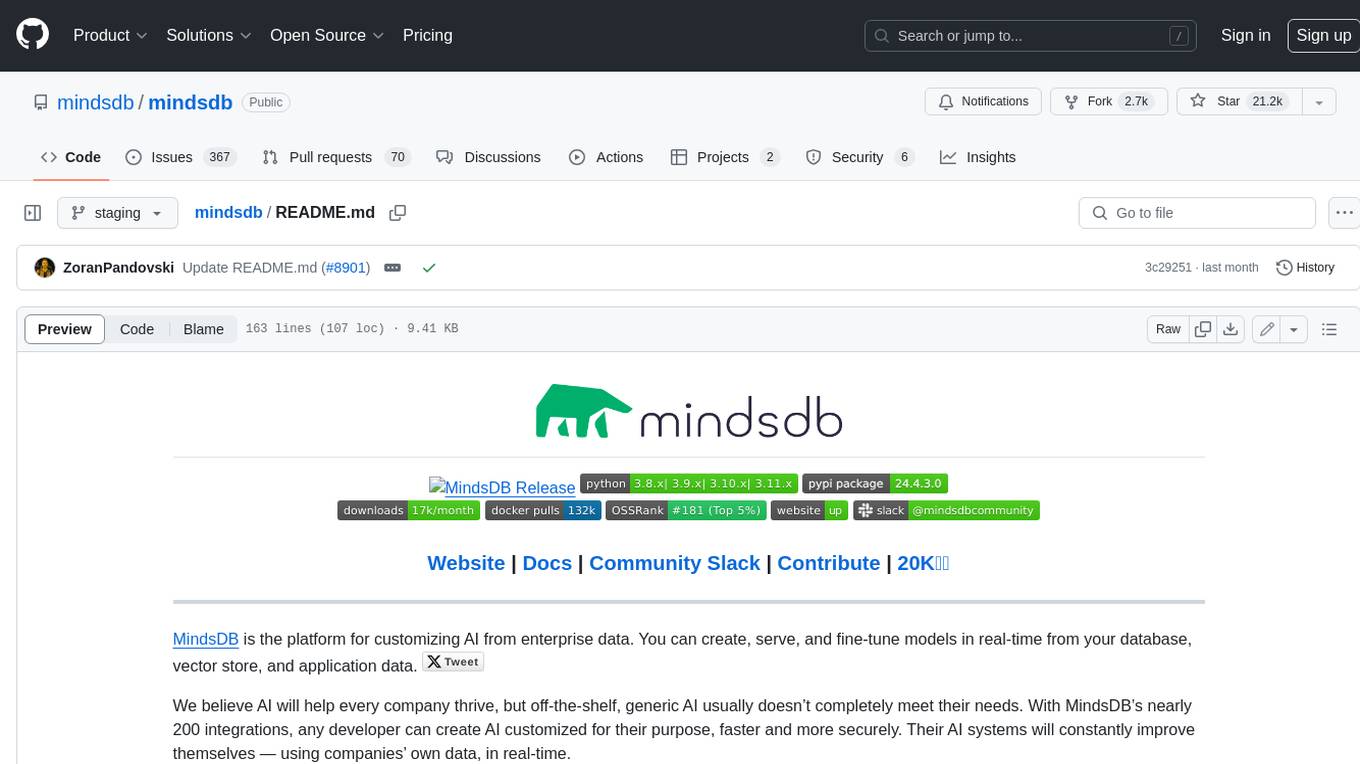Viewport: 1360px width, 764px height.
Task: Open the mindsdb owner link
Action: coord(96,102)
